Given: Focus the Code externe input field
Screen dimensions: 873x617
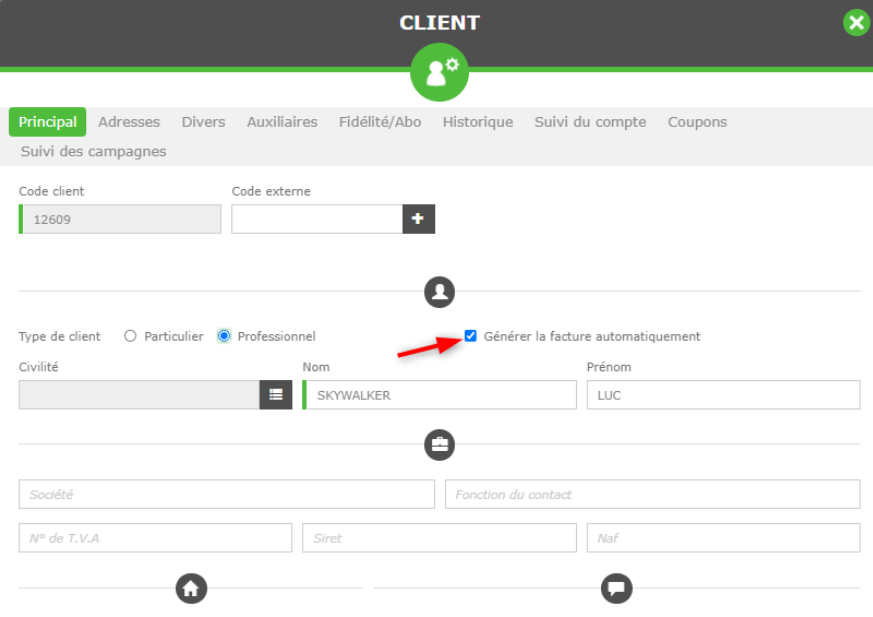Looking at the screenshot, I should pos(317,219).
